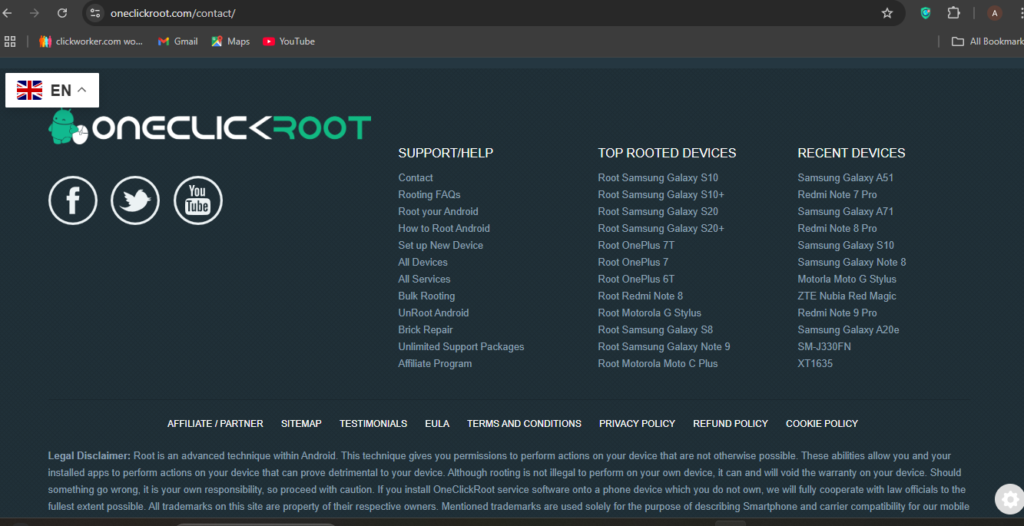This screenshot has width=1024, height=526.
Task: Open the Twitter bird icon
Action: (x=135, y=201)
